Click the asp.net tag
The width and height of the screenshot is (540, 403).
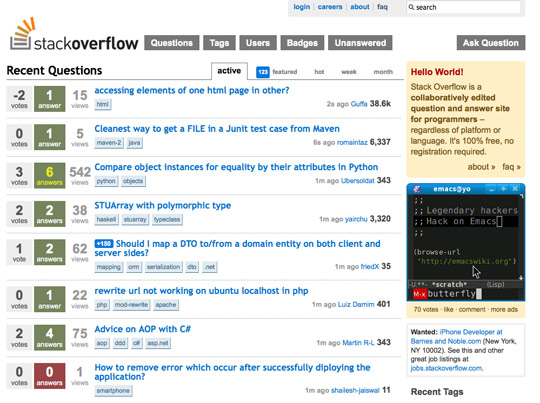click(x=158, y=343)
